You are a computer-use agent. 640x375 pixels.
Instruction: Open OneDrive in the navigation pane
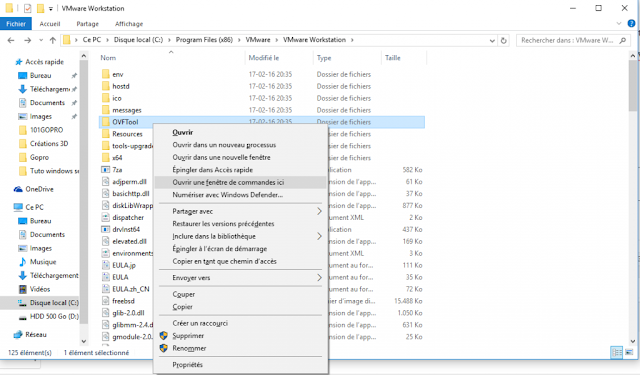point(39,189)
